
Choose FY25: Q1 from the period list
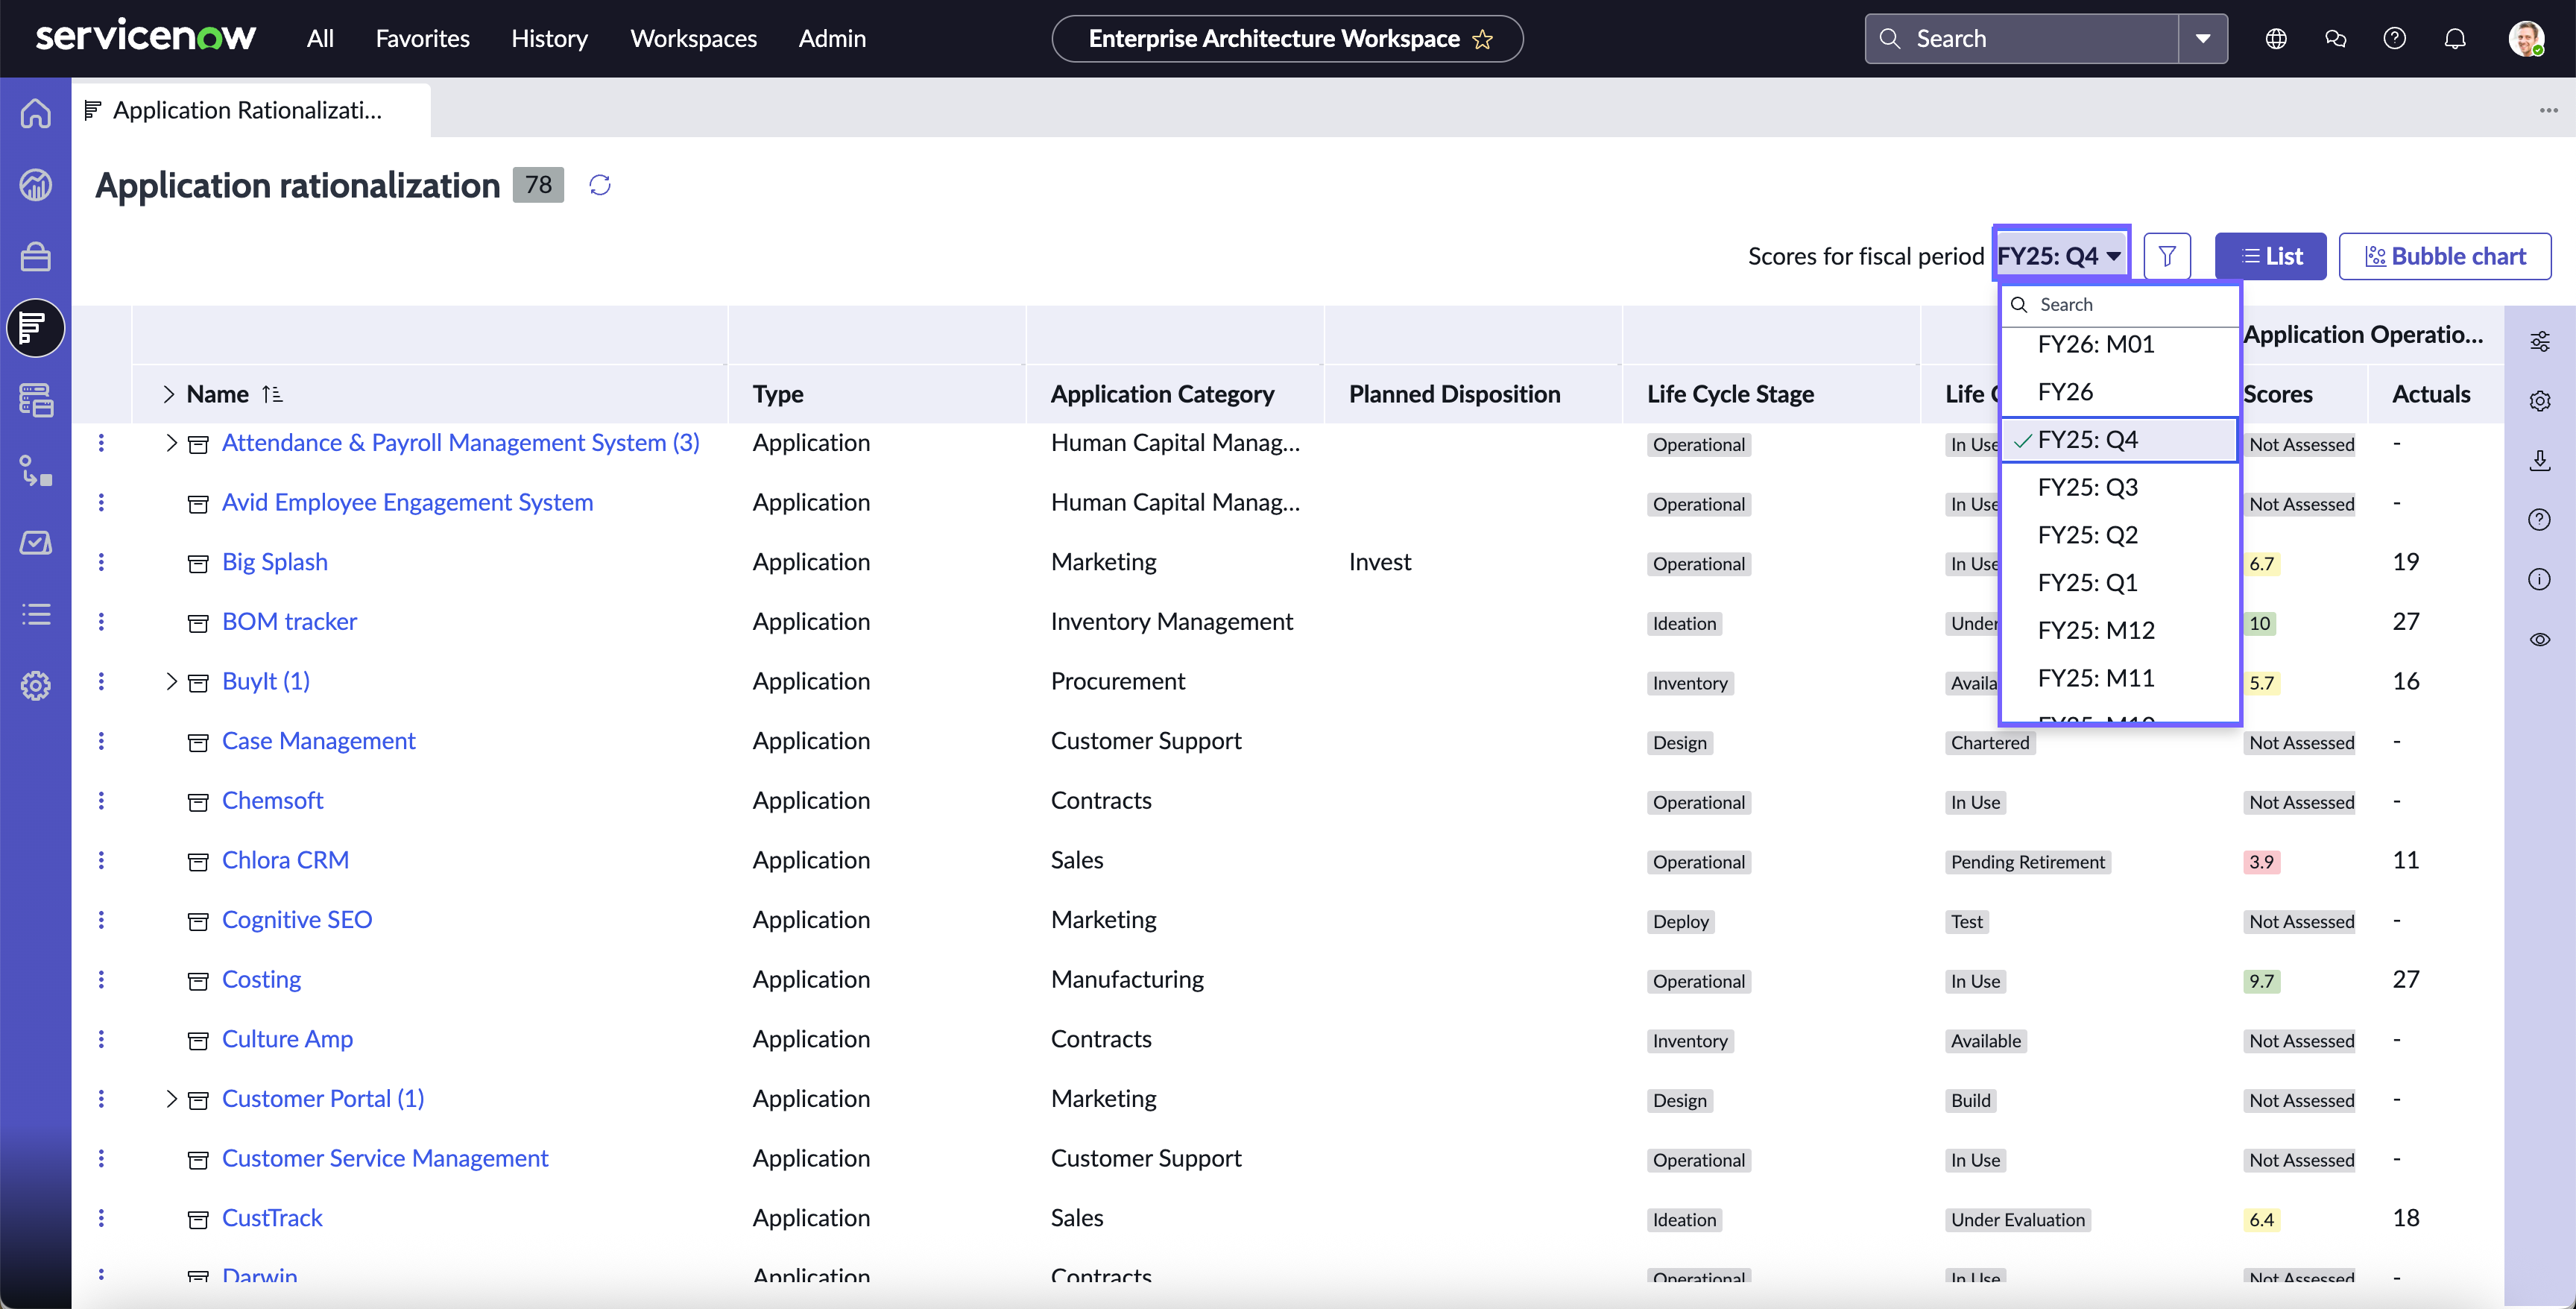pyautogui.click(x=2119, y=583)
